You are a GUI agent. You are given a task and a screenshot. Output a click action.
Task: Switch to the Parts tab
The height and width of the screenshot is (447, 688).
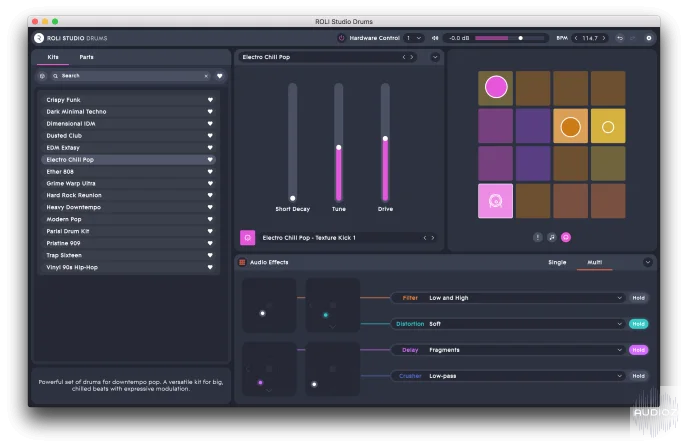tap(86, 57)
